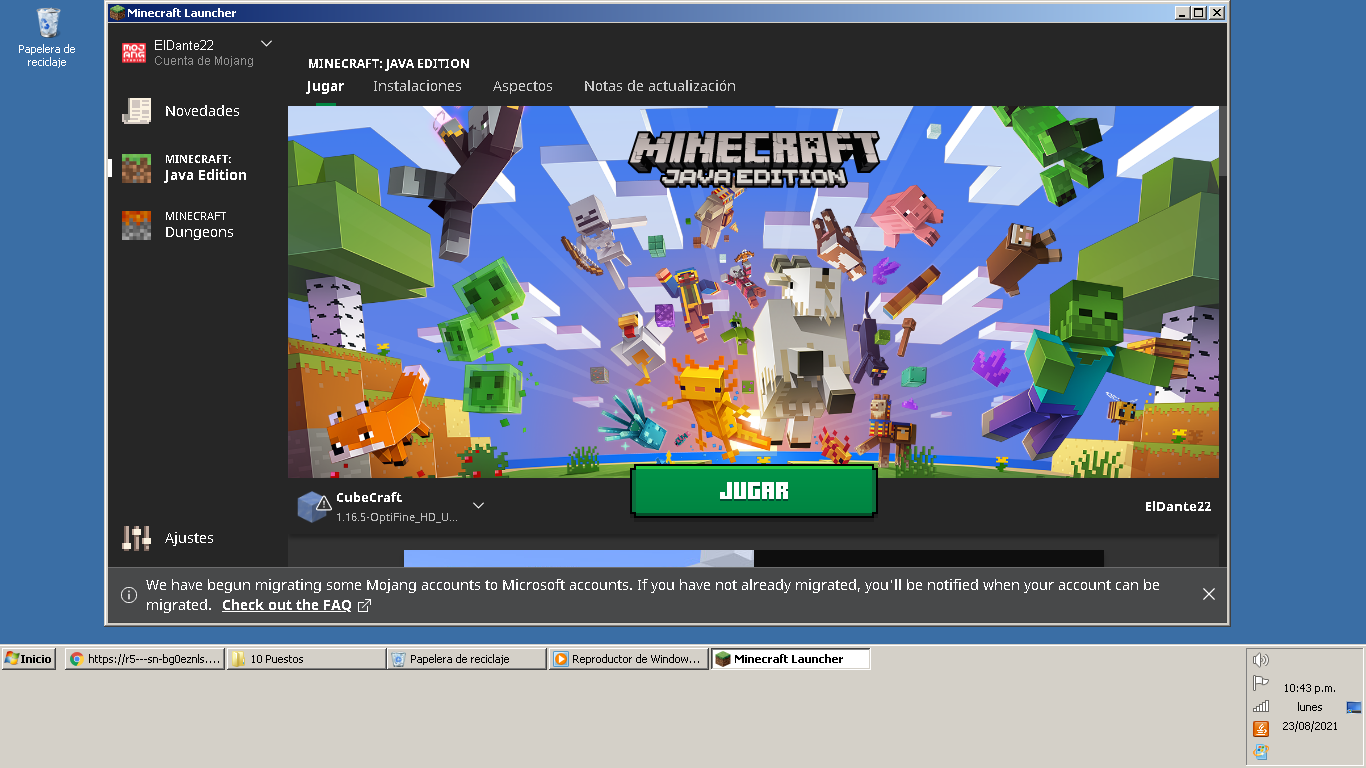Dismiss the Mojang account migration notice
This screenshot has width=1366, height=768.
1208,594
